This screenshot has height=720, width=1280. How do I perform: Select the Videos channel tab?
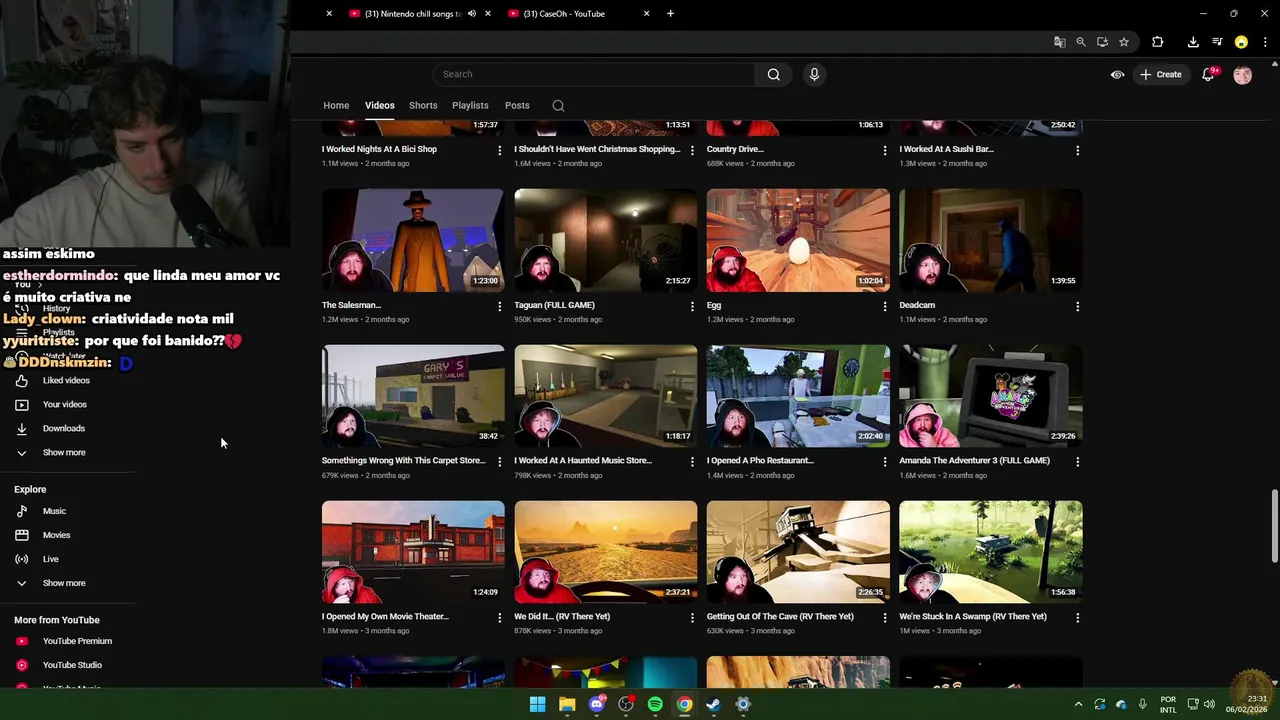(x=379, y=106)
